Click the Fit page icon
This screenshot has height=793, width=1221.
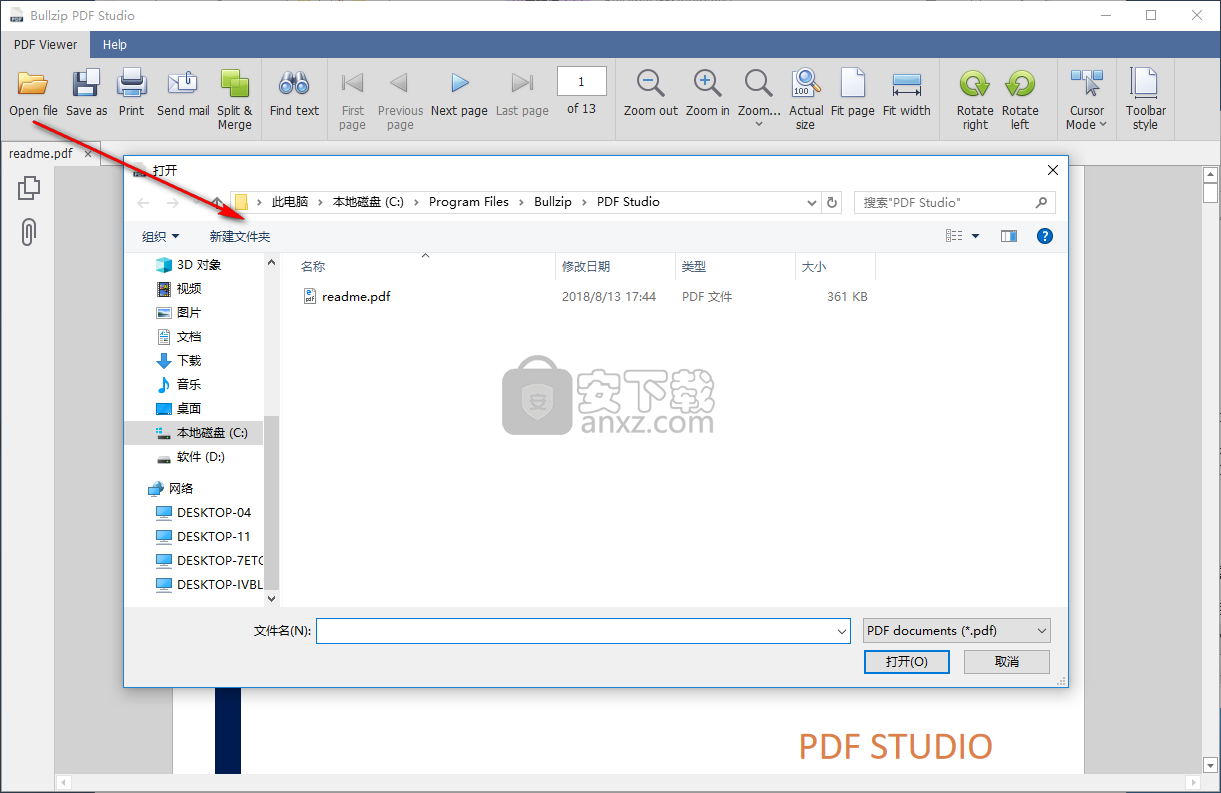(853, 84)
